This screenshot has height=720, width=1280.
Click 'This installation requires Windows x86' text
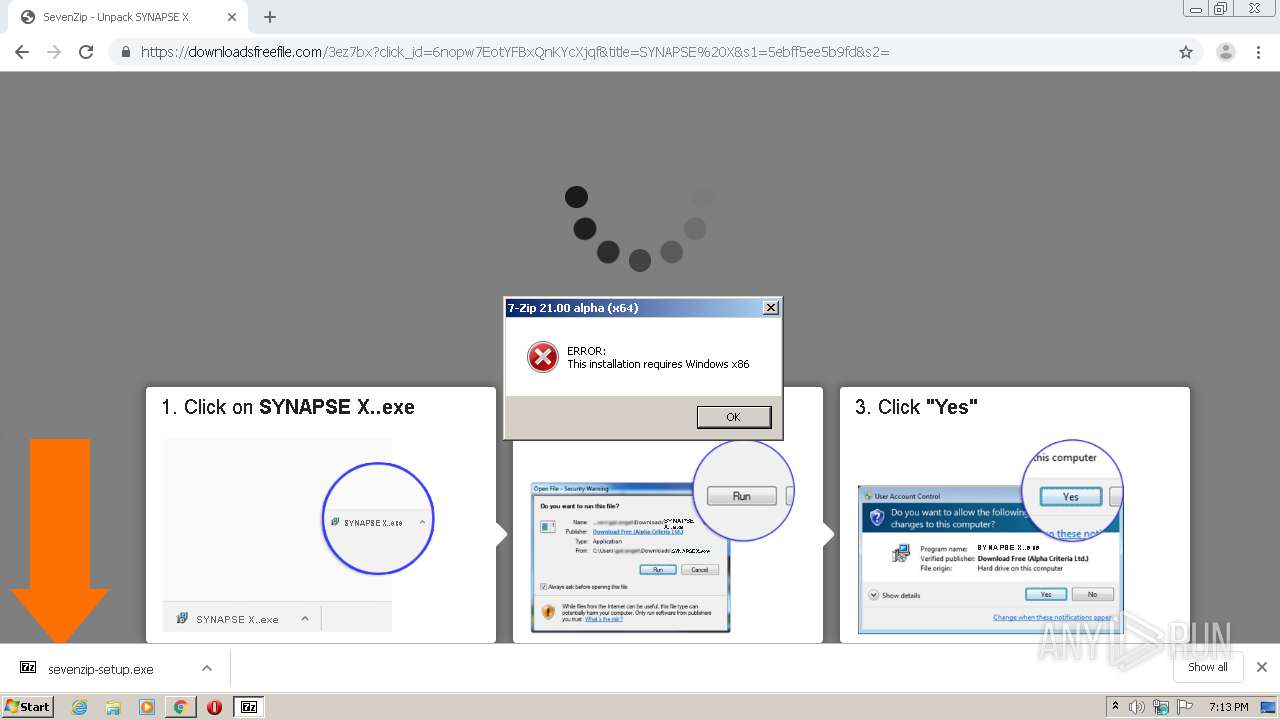pyautogui.click(x=658, y=364)
